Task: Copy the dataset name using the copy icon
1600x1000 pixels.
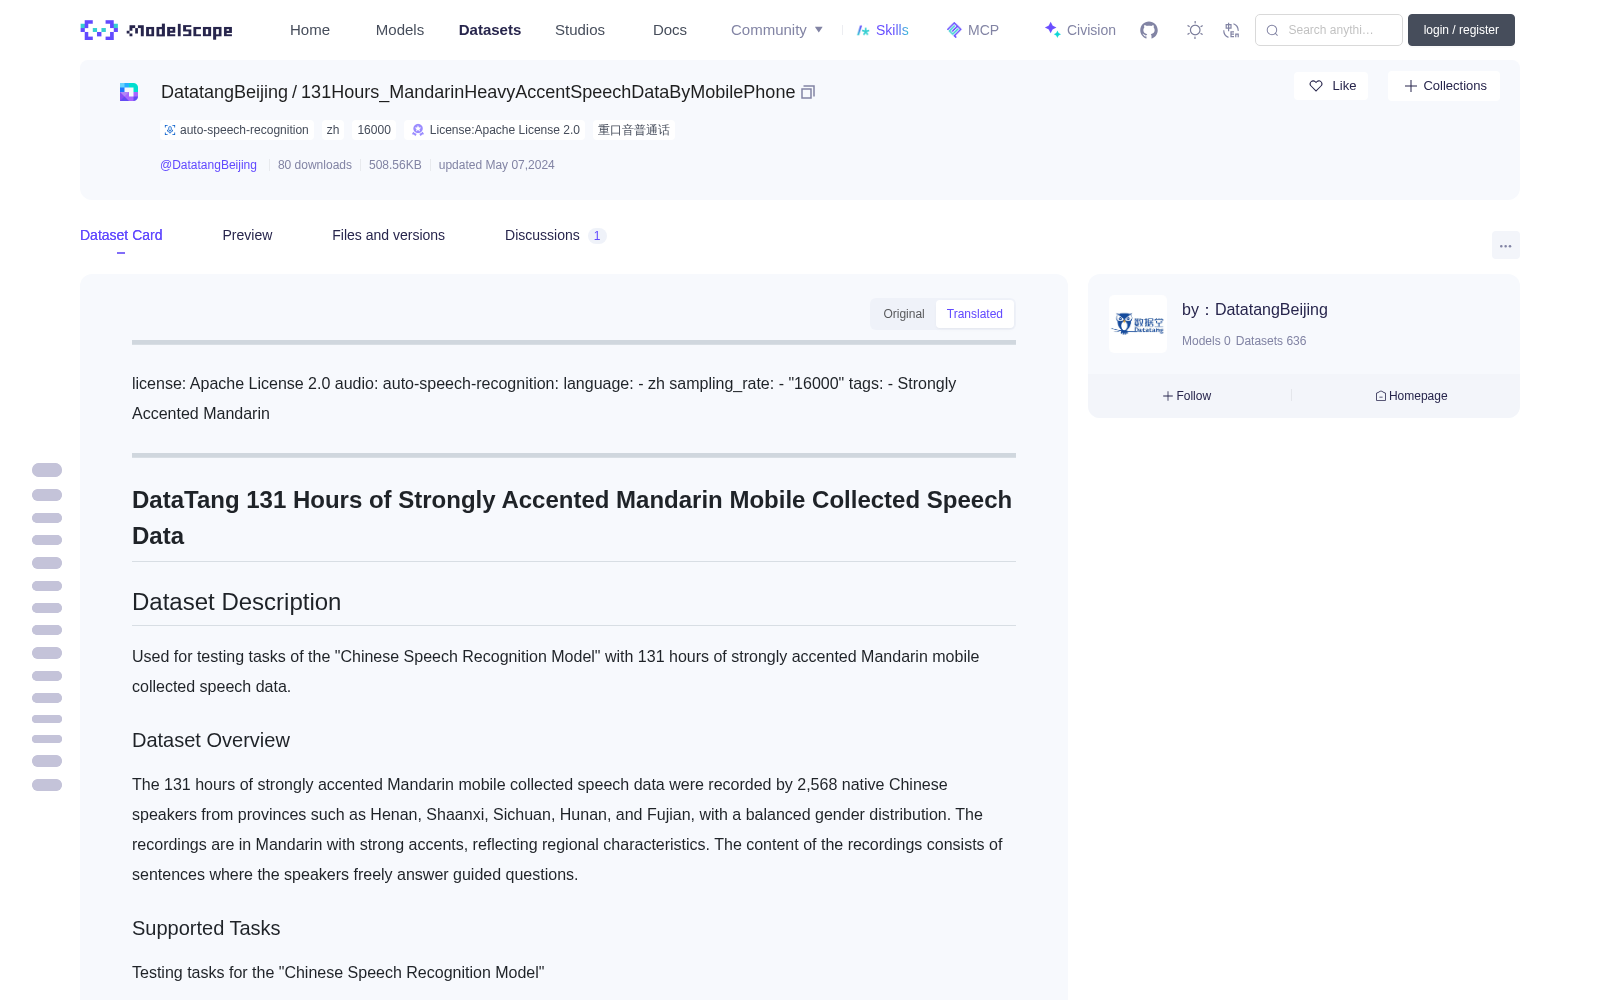Action: [x=808, y=92]
